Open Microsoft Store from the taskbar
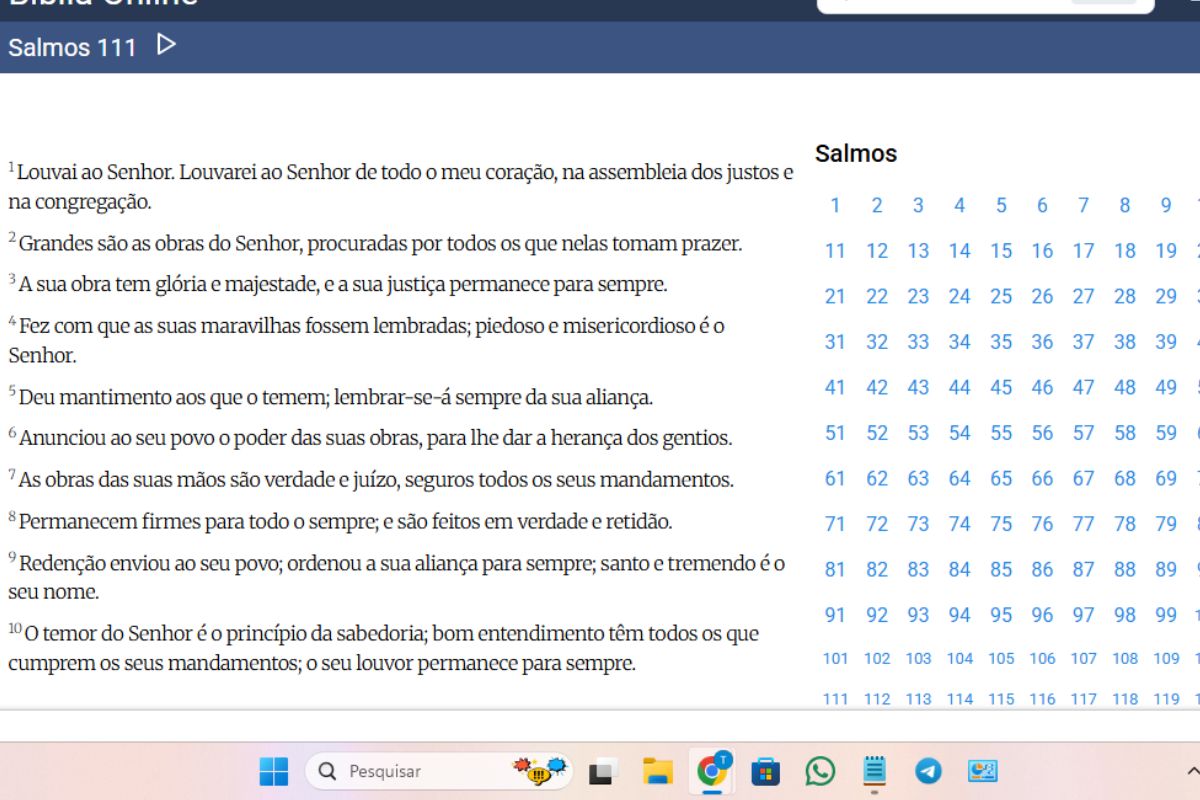 point(766,770)
